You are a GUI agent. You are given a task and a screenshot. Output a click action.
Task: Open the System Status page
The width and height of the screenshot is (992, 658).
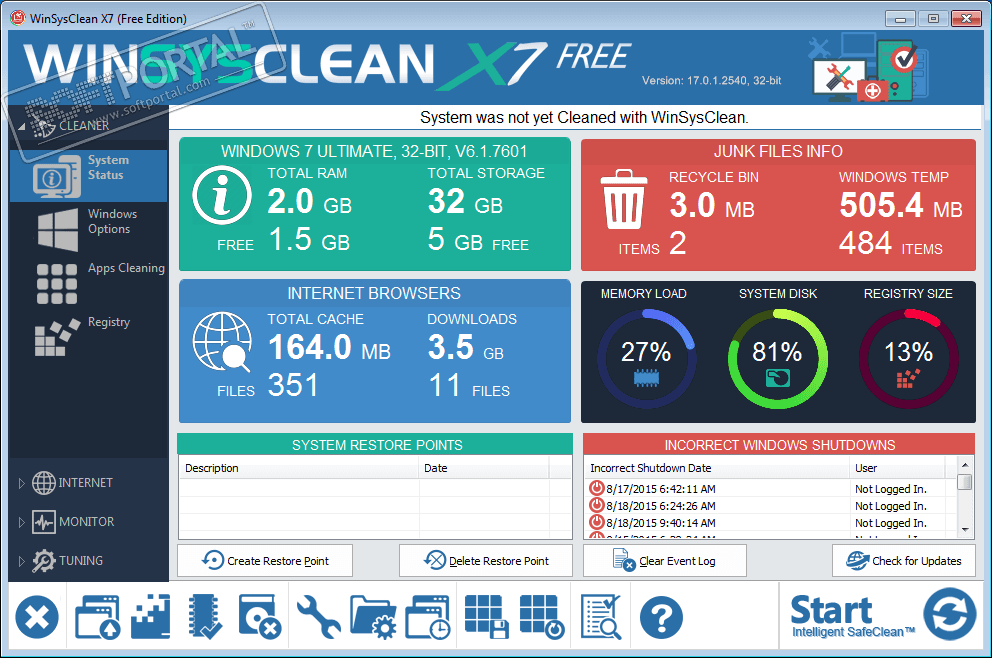click(89, 175)
